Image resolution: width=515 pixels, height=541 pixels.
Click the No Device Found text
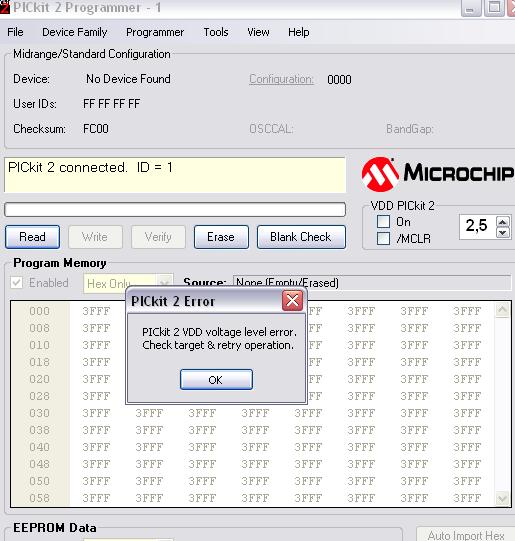click(128, 79)
